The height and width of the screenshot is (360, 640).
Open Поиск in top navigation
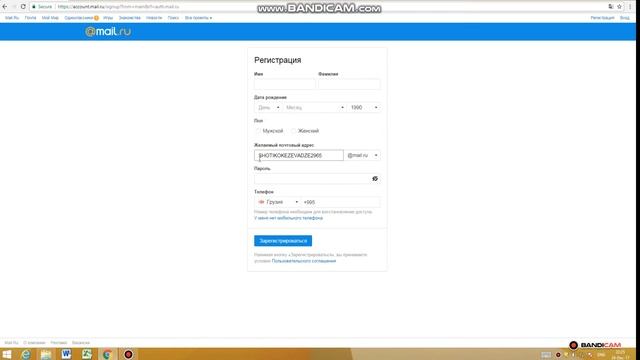[x=173, y=18]
